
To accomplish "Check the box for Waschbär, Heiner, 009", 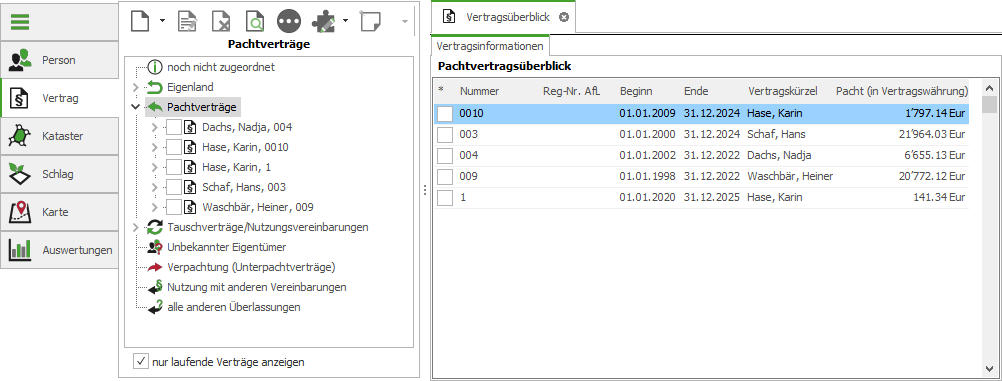I will [x=174, y=207].
